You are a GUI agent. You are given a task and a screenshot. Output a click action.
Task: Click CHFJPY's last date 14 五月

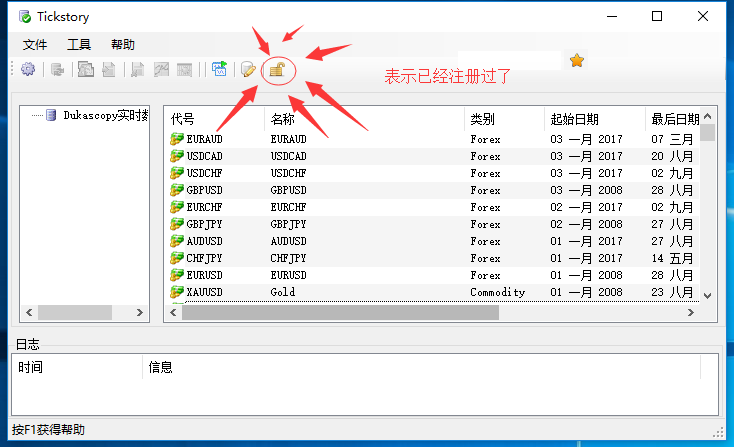click(x=672, y=258)
